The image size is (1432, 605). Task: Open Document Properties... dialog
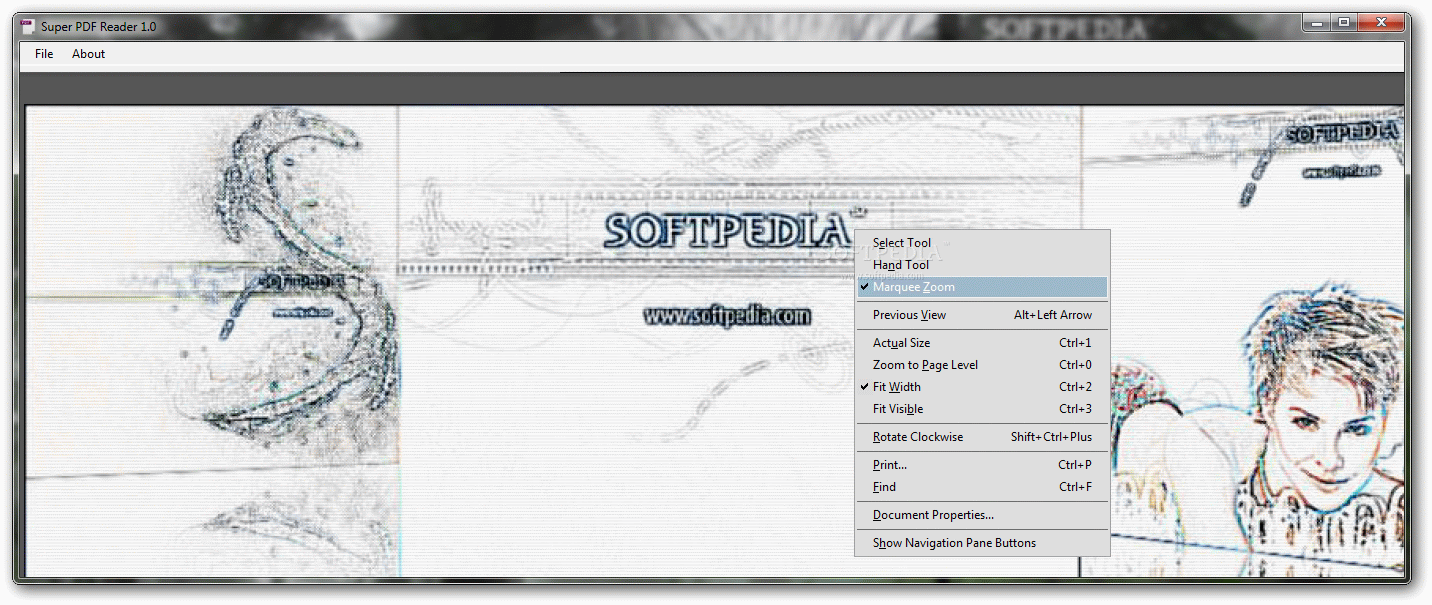tap(982, 515)
